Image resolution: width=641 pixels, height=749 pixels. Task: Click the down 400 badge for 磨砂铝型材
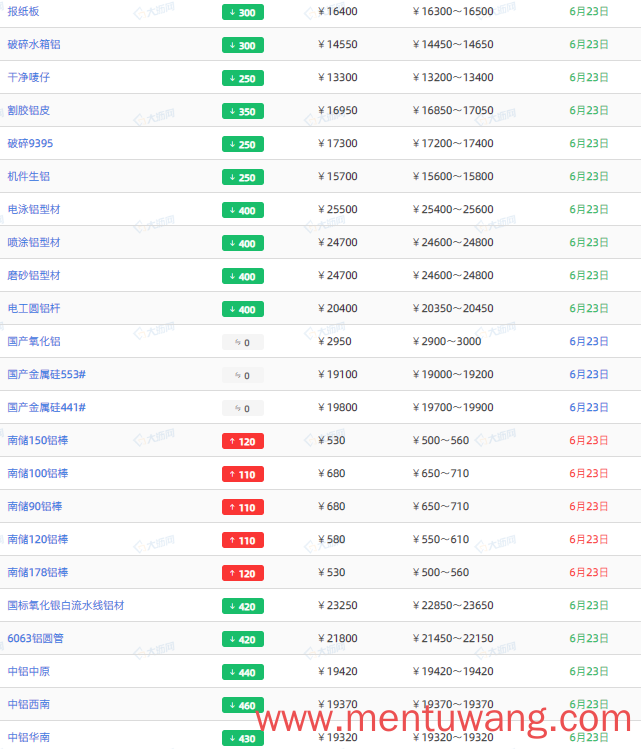pos(243,276)
